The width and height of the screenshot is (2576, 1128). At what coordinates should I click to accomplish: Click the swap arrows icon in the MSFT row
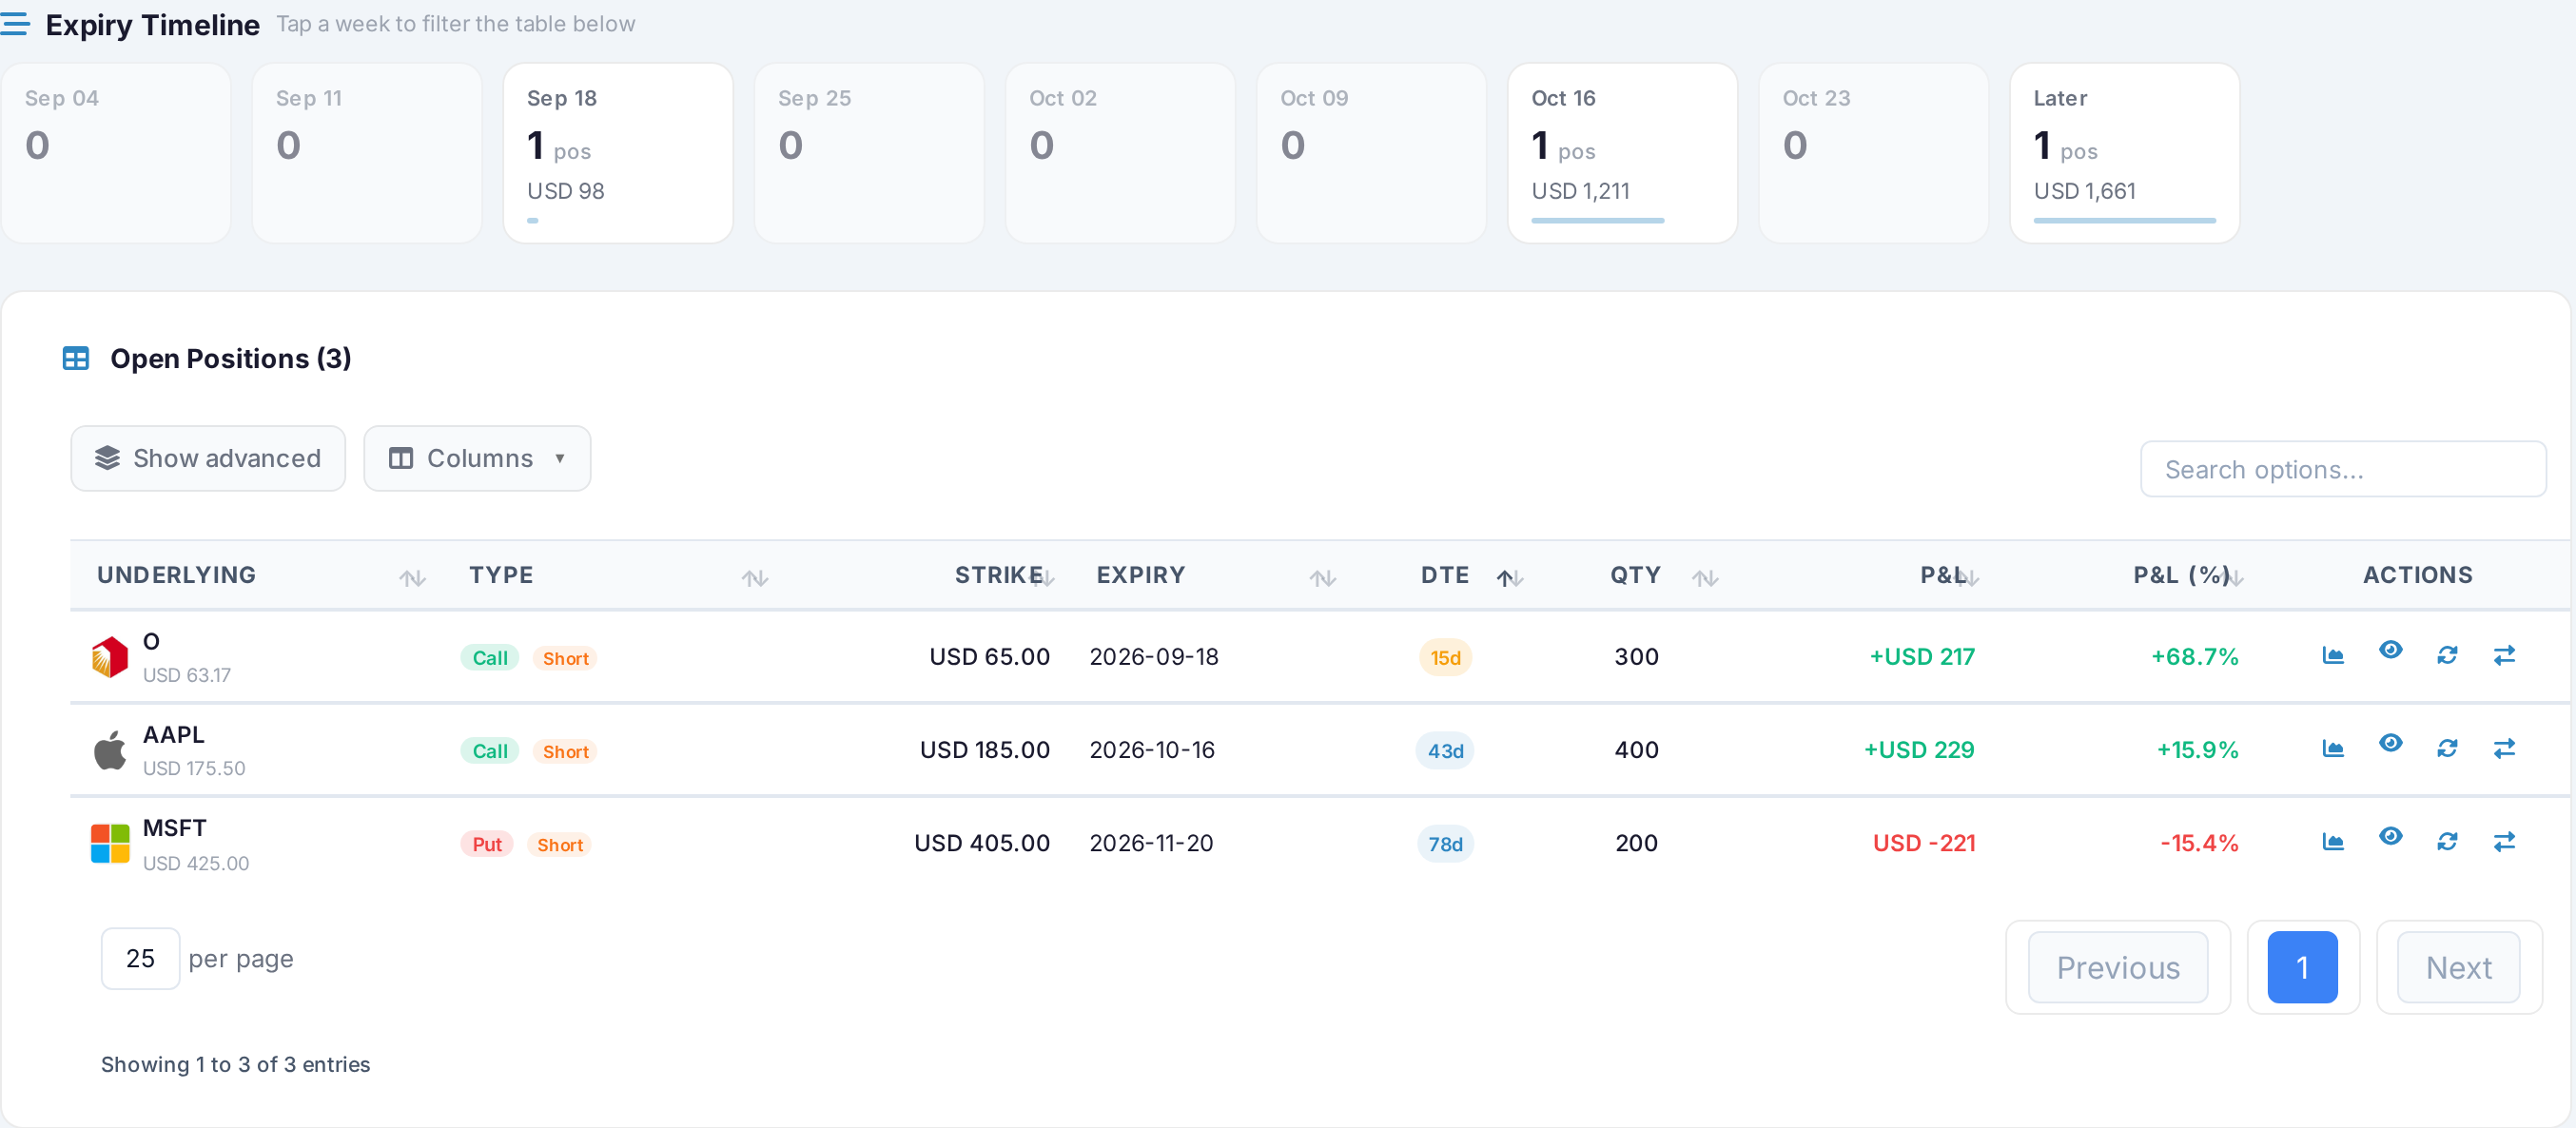[x=2504, y=842]
